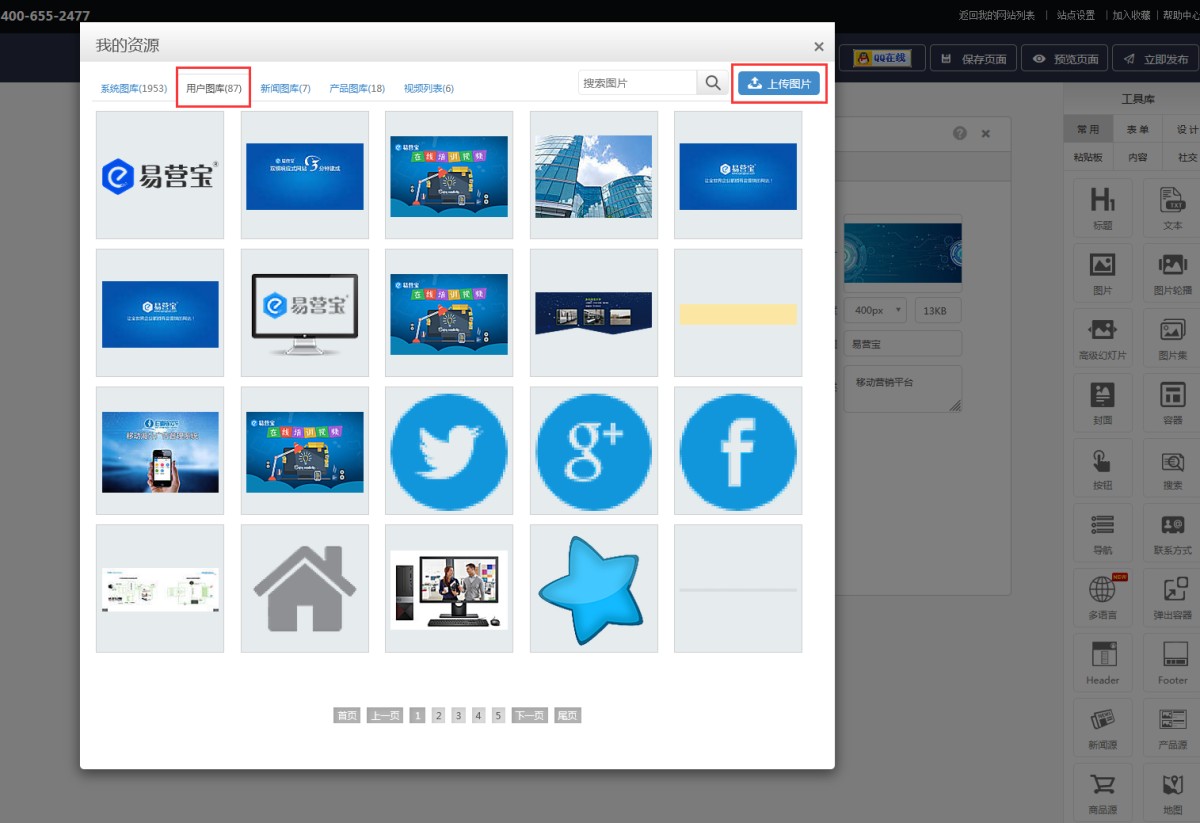The width and height of the screenshot is (1200, 823).
Task: Click the 保存页面 save button
Action: tap(973, 58)
